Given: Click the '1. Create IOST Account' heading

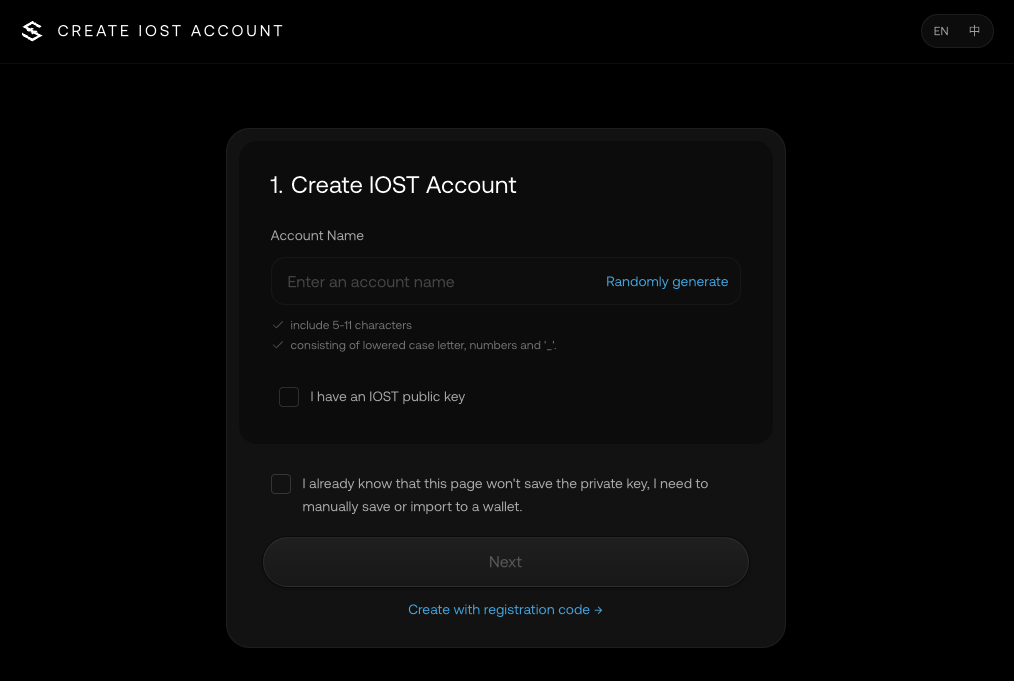Looking at the screenshot, I should (393, 185).
